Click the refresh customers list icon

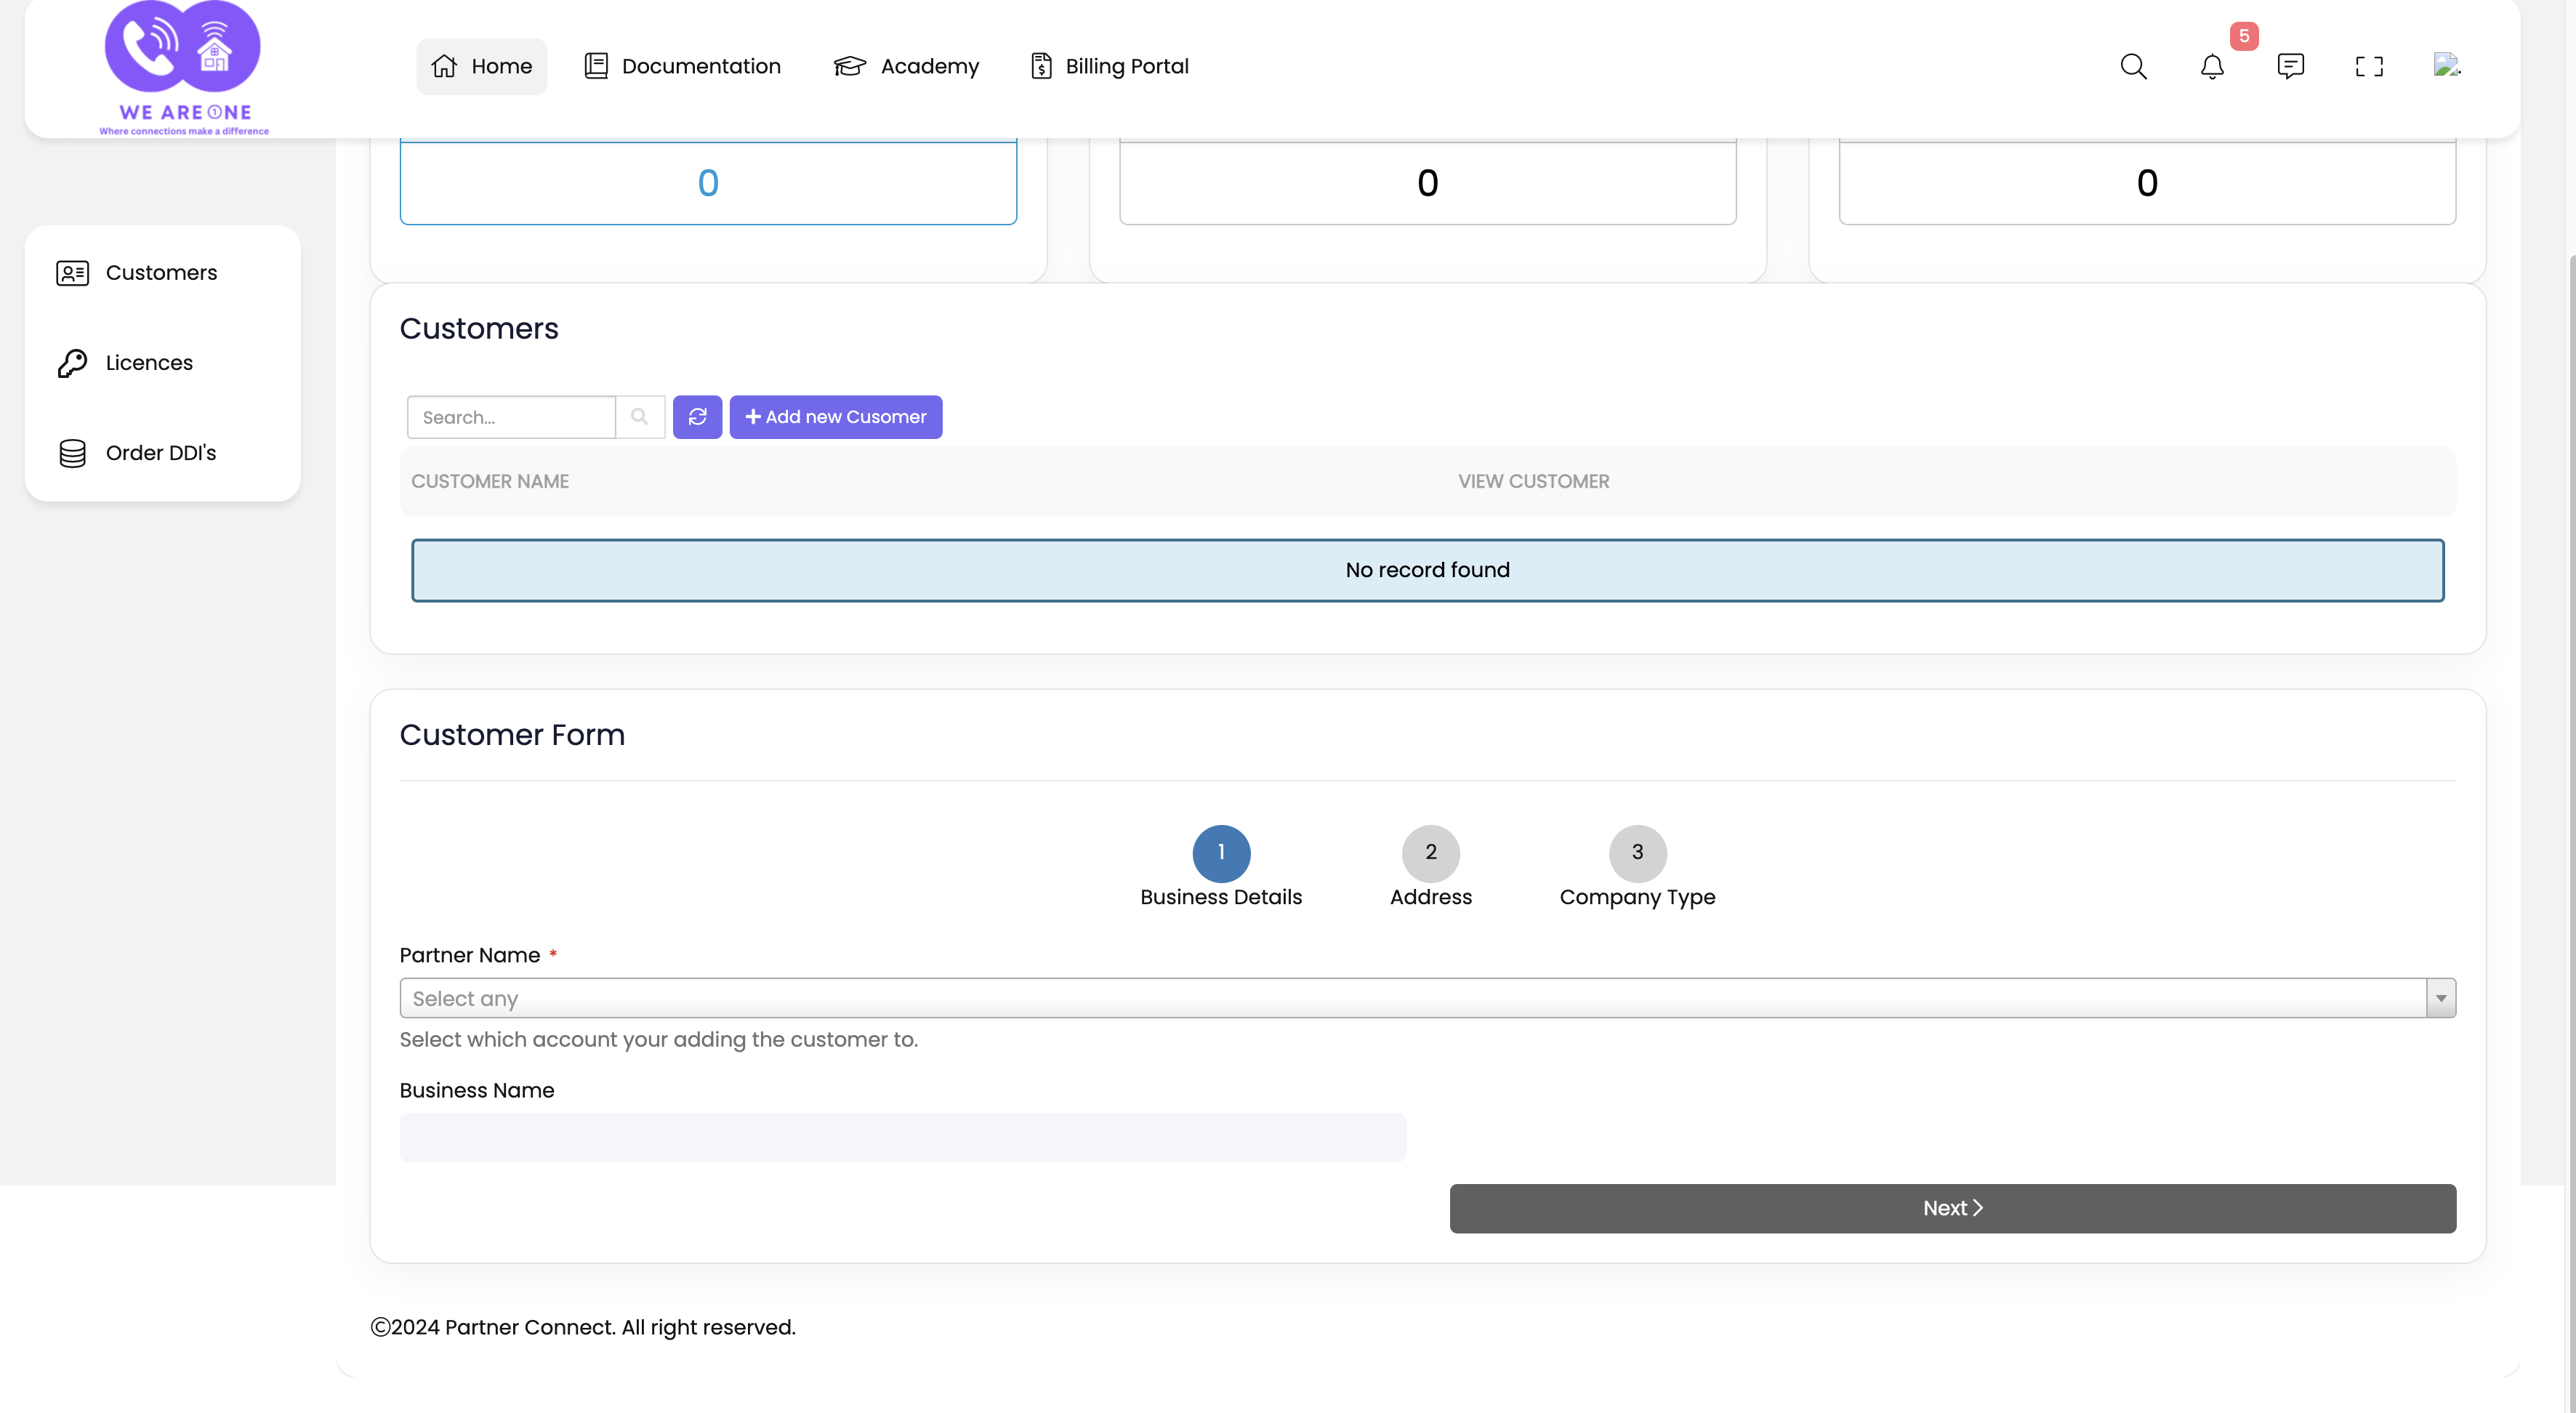click(697, 417)
